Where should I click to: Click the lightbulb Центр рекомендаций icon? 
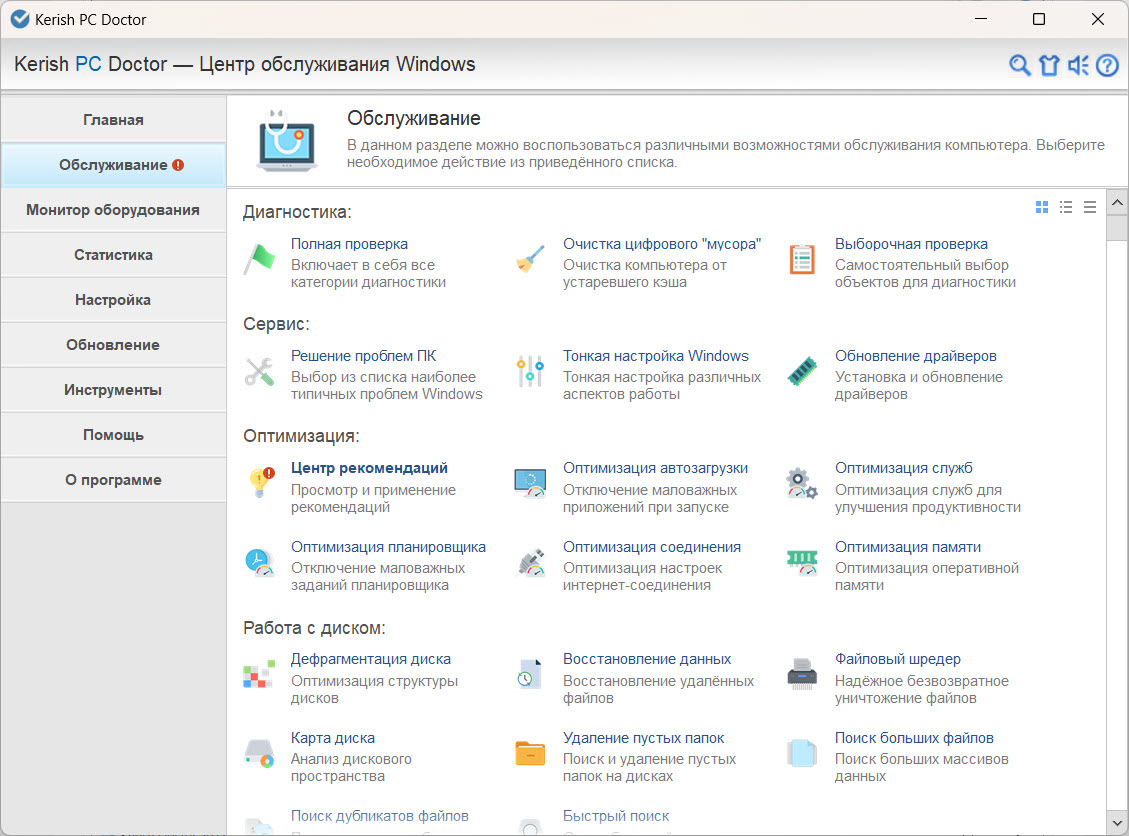click(259, 482)
